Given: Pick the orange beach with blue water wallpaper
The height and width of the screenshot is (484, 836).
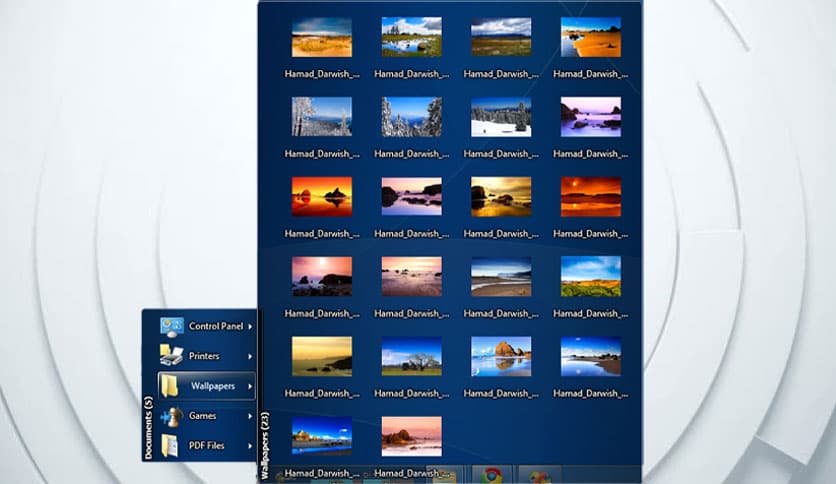Looking at the screenshot, I should pyautogui.click(x=591, y=37).
